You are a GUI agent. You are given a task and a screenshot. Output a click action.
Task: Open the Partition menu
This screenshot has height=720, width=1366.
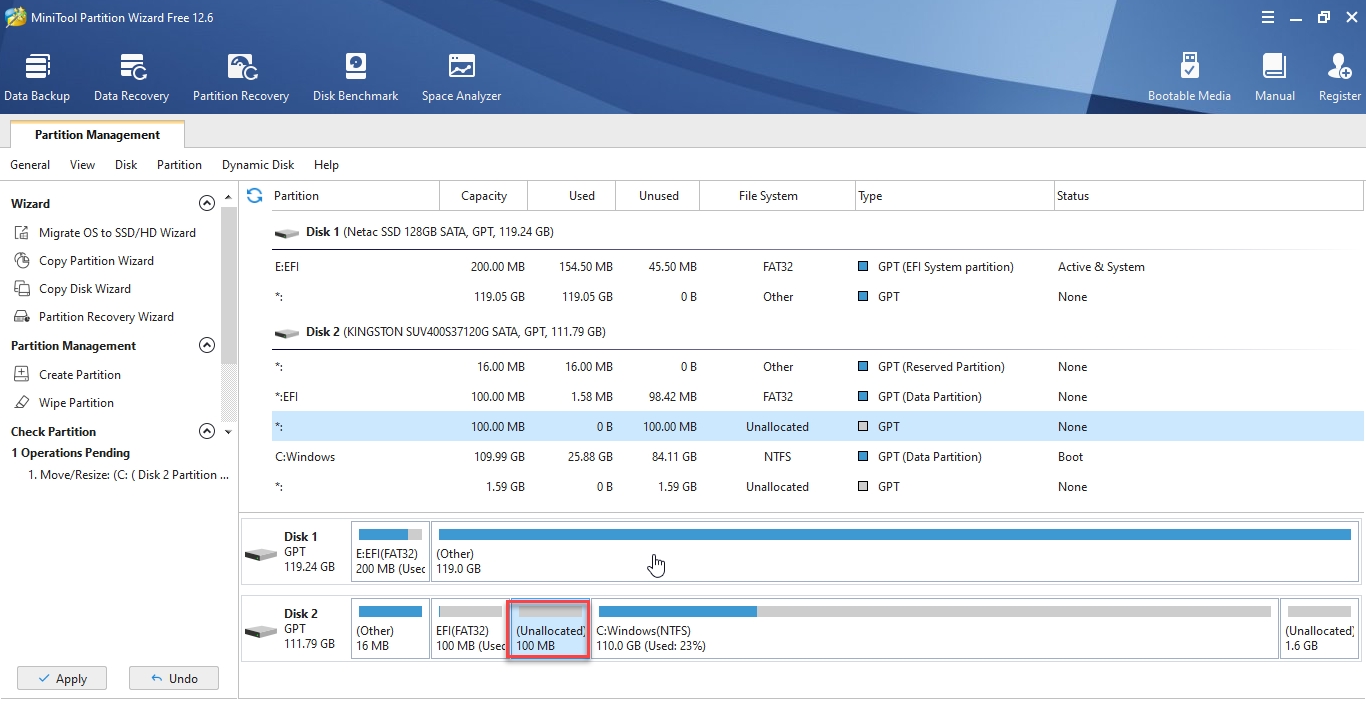179,165
